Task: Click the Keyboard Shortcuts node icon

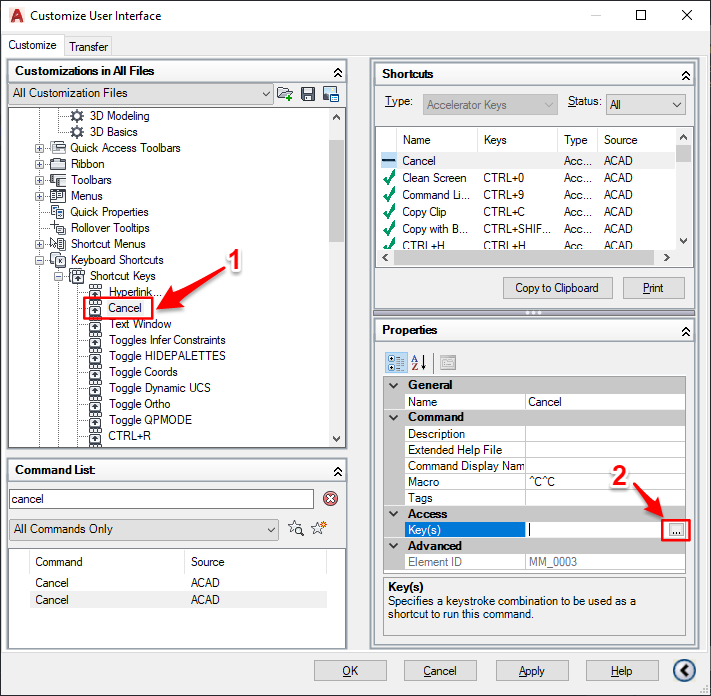Action: click(58, 260)
